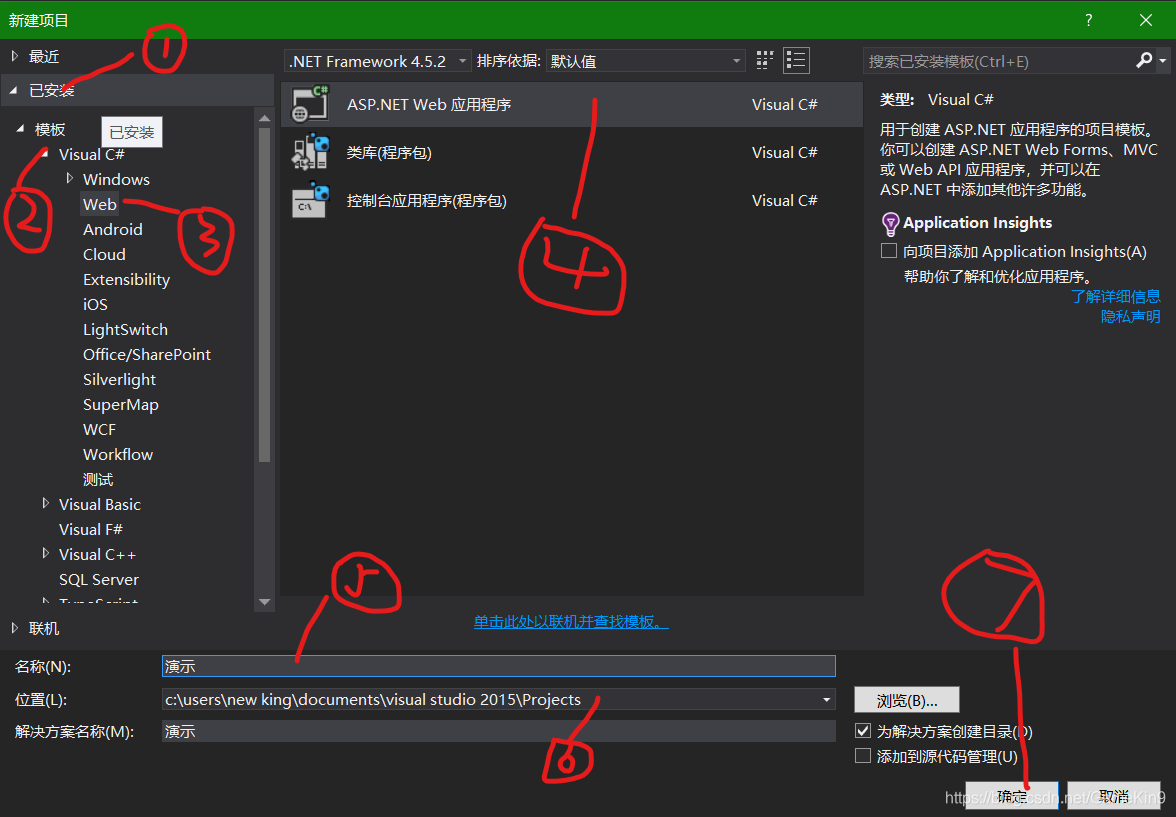The image size is (1176, 817).
Task: Select the Cloud template category
Action: (104, 254)
